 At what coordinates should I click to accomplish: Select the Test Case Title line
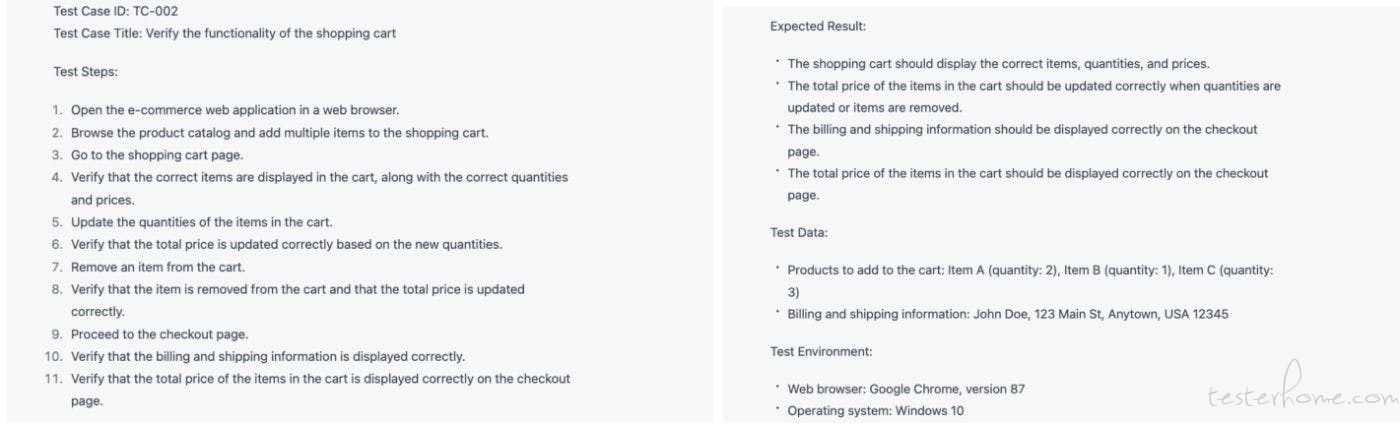225,33
